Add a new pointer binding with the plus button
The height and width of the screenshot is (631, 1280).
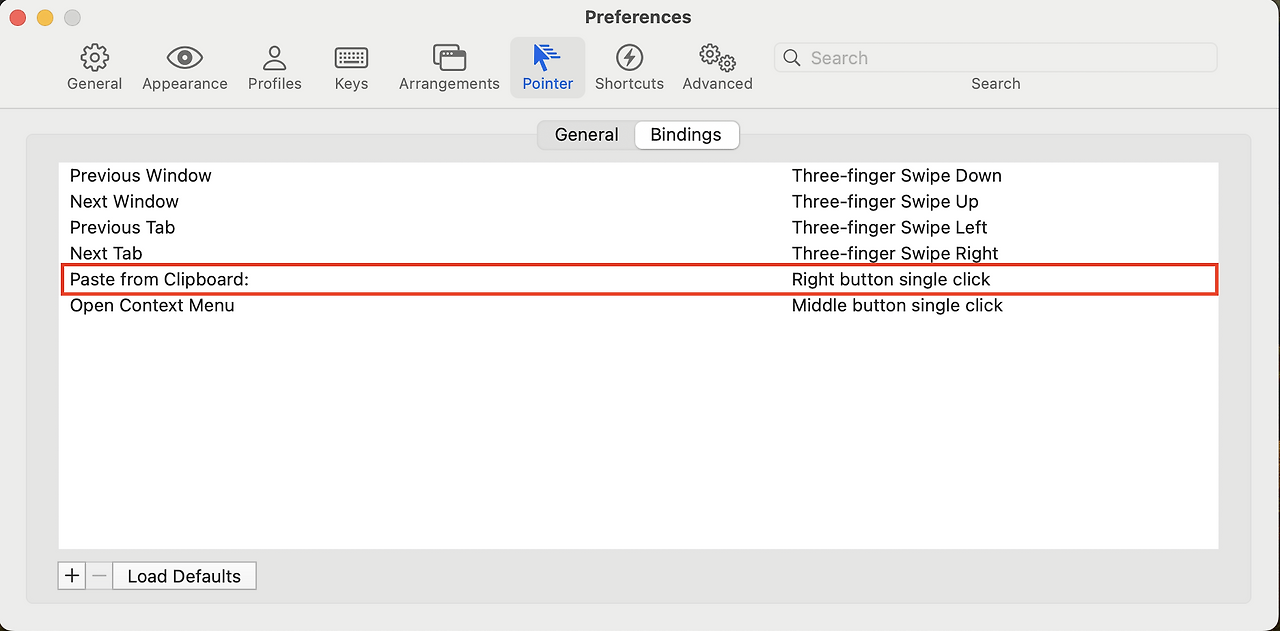click(71, 575)
